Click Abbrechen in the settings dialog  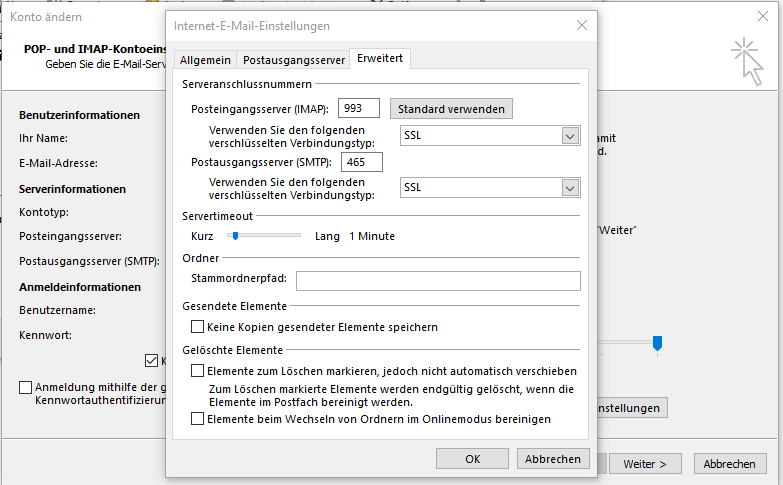pyautogui.click(x=552, y=459)
